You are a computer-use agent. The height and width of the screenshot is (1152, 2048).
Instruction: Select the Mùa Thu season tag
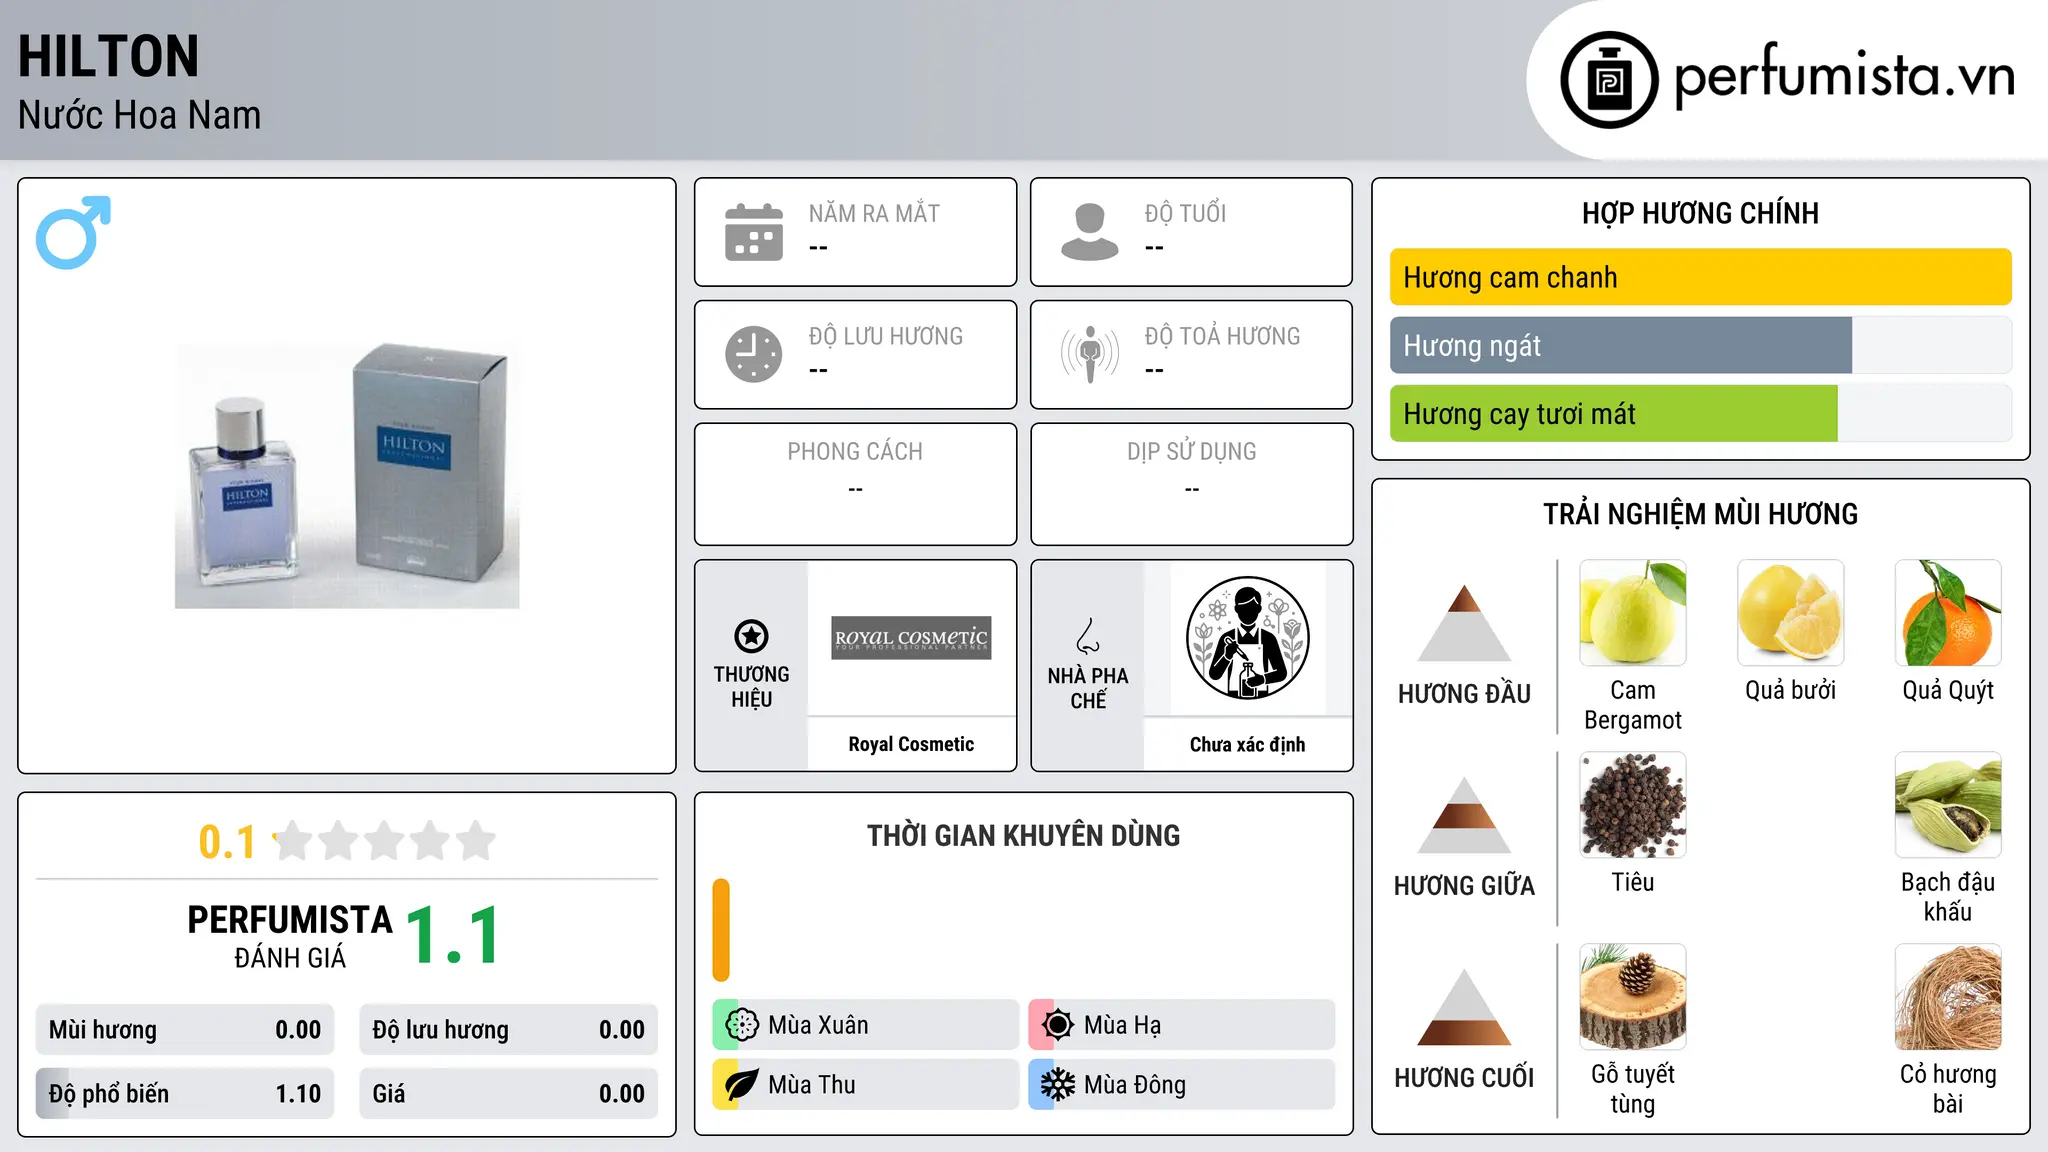(x=865, y=1085)
